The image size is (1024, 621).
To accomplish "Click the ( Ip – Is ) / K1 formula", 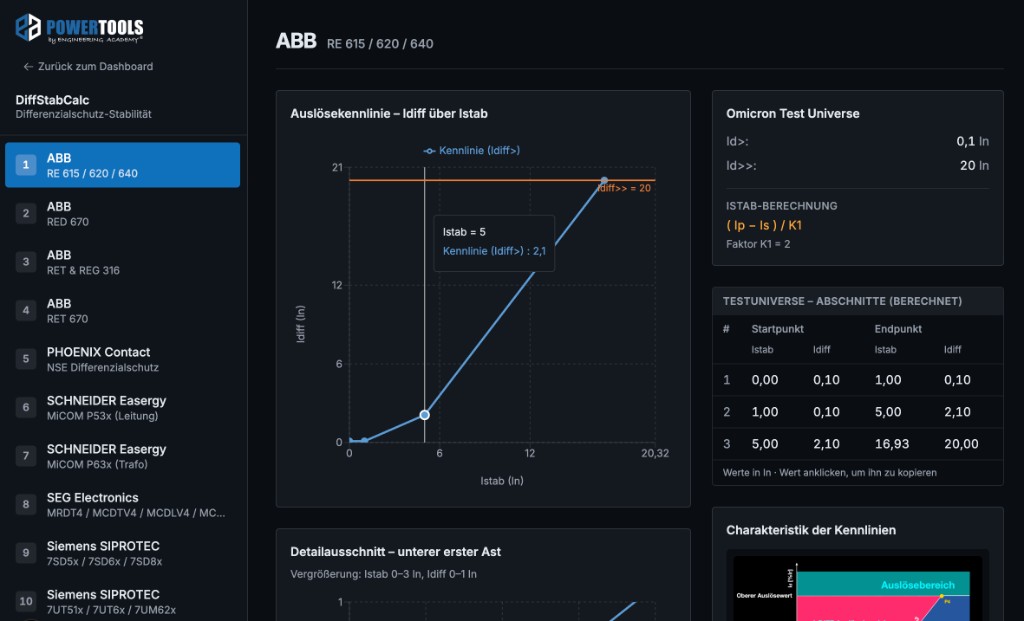I will coord(763,225).
